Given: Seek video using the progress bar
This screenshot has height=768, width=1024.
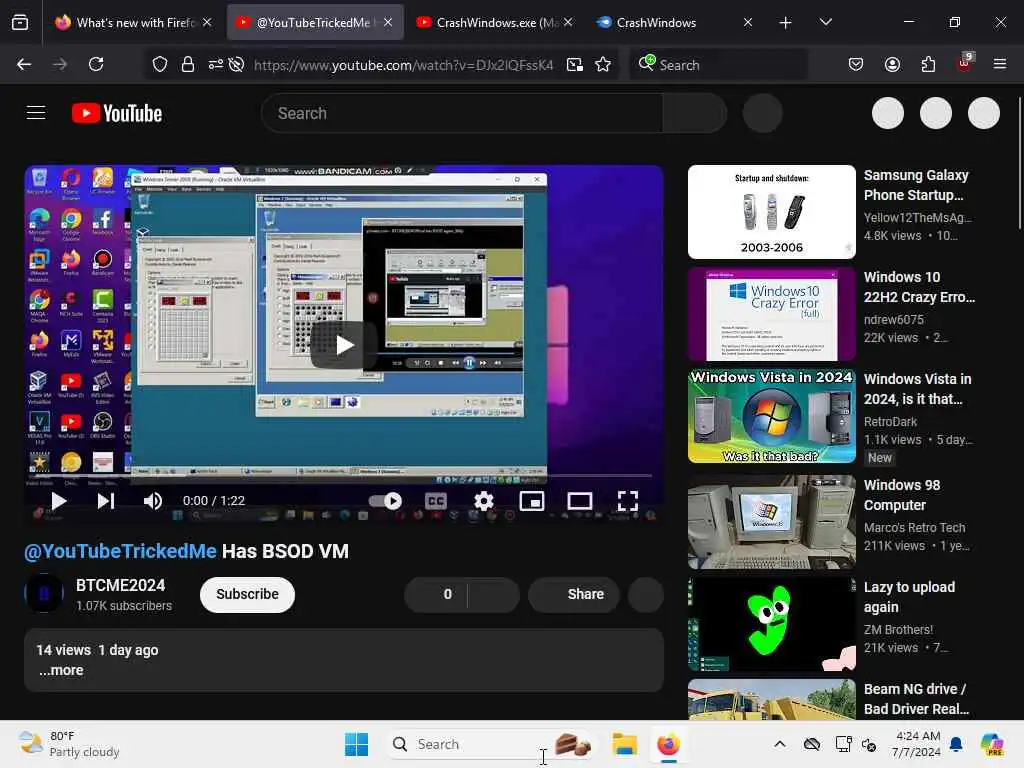Looking at the screenshot, I should click(x=344, y=475).
